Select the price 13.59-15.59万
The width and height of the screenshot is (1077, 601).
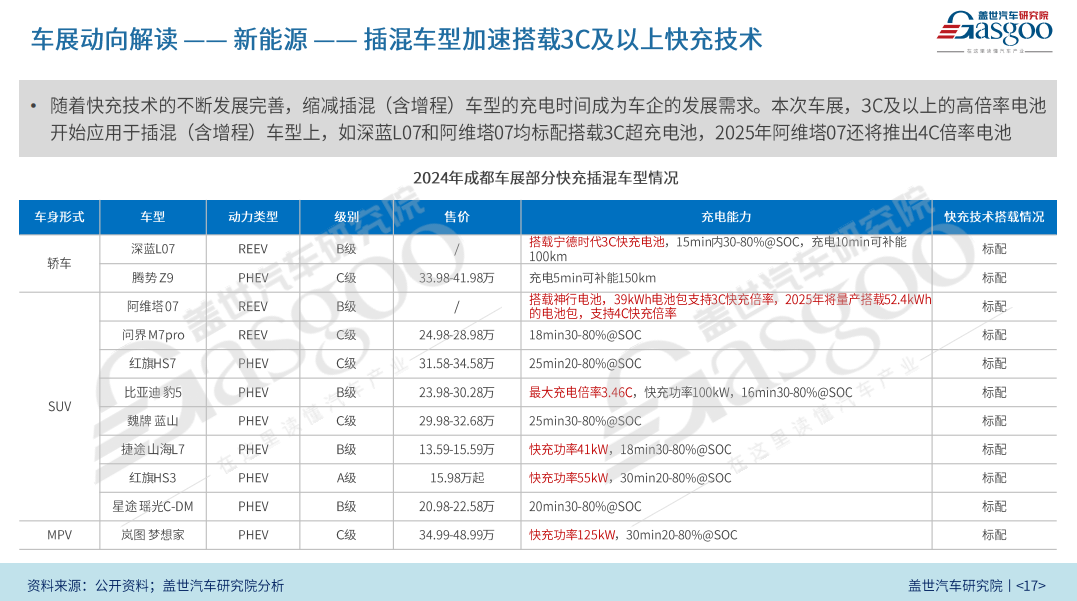click(457, 449)
